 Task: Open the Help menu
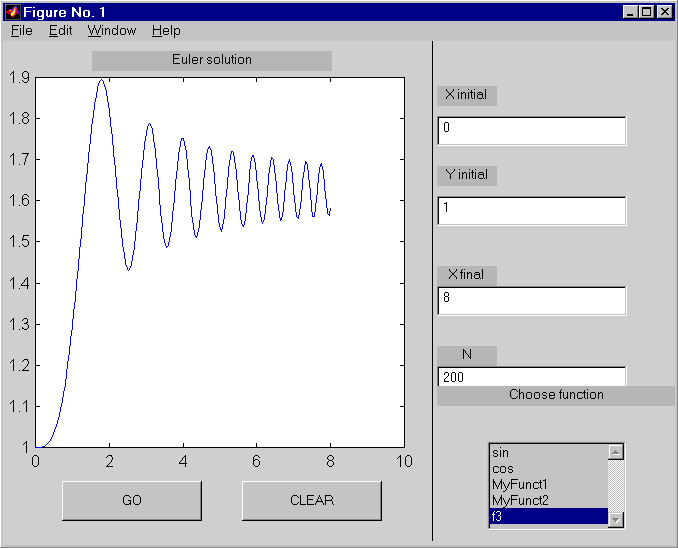click(166, 31)
